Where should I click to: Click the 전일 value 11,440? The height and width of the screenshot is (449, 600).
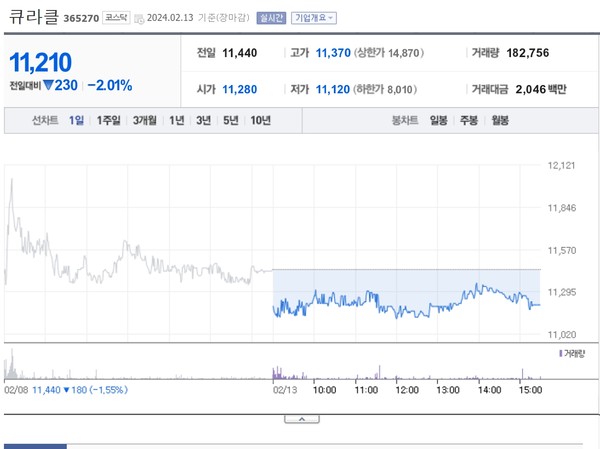(240, 53)
